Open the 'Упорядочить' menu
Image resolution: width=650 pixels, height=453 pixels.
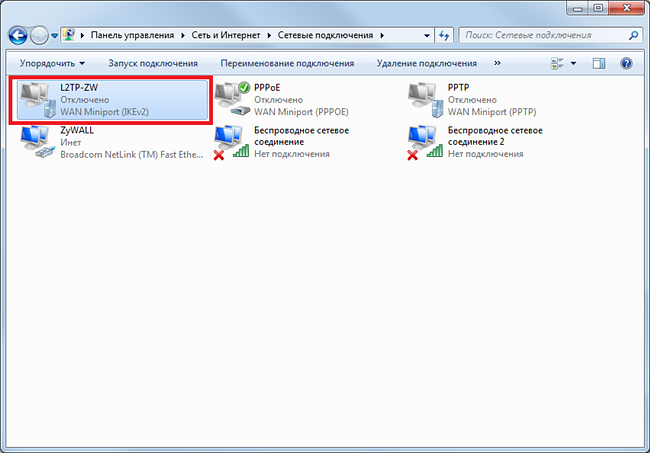point(52,63)
